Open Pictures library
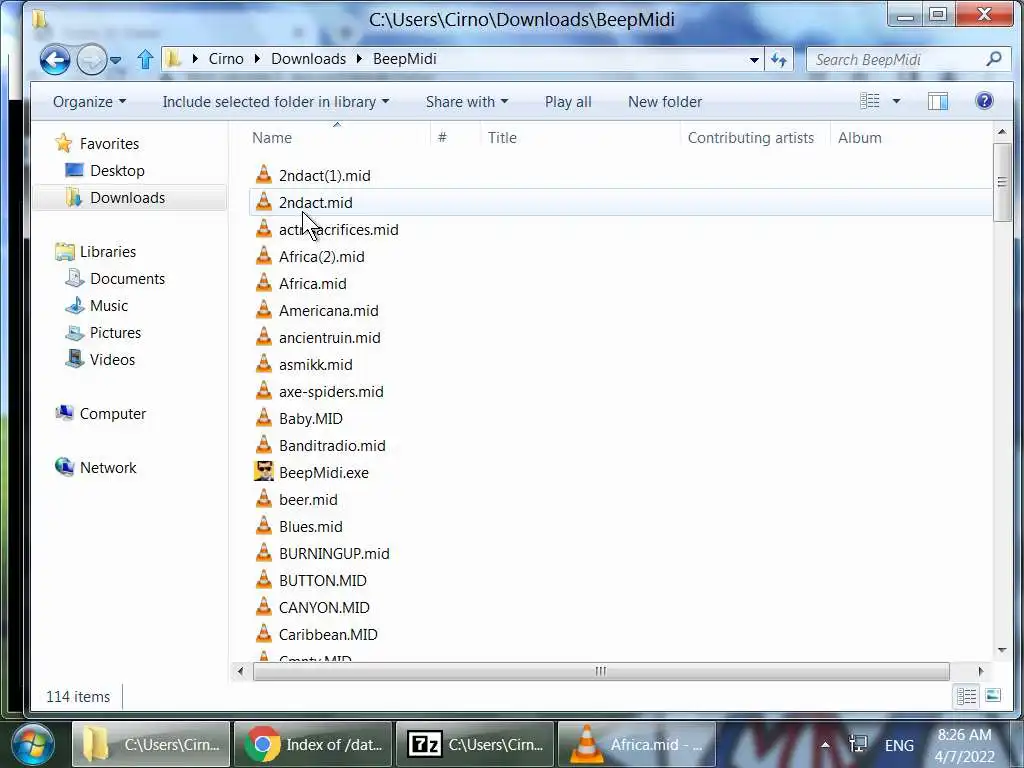The width and height of the screenshot is (1024, 768). click(x=115, y=333)
